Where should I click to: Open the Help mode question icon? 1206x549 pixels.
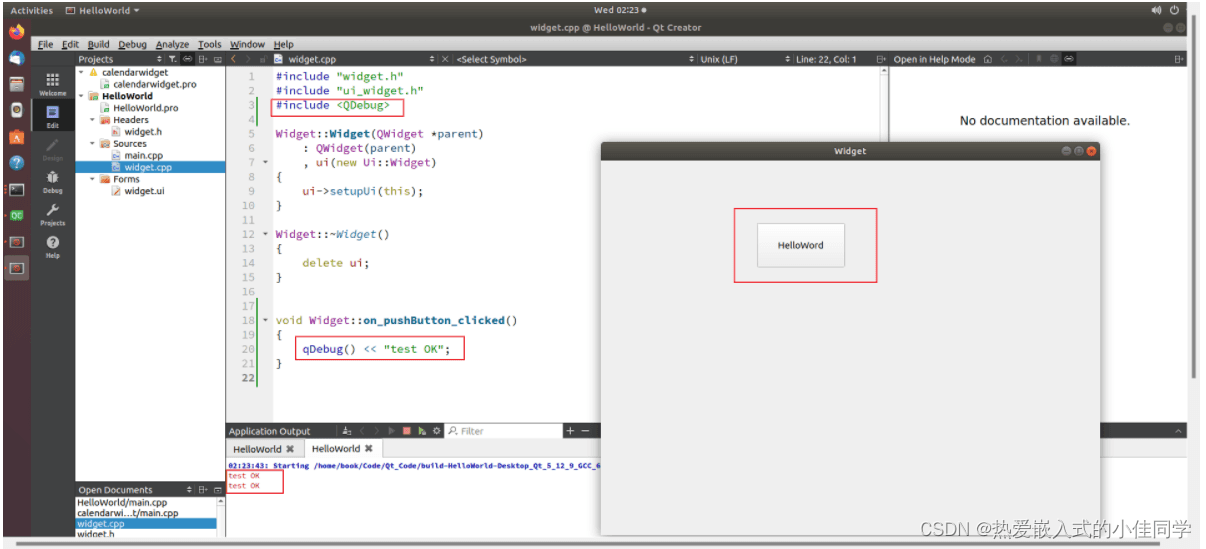coord(52,246)
